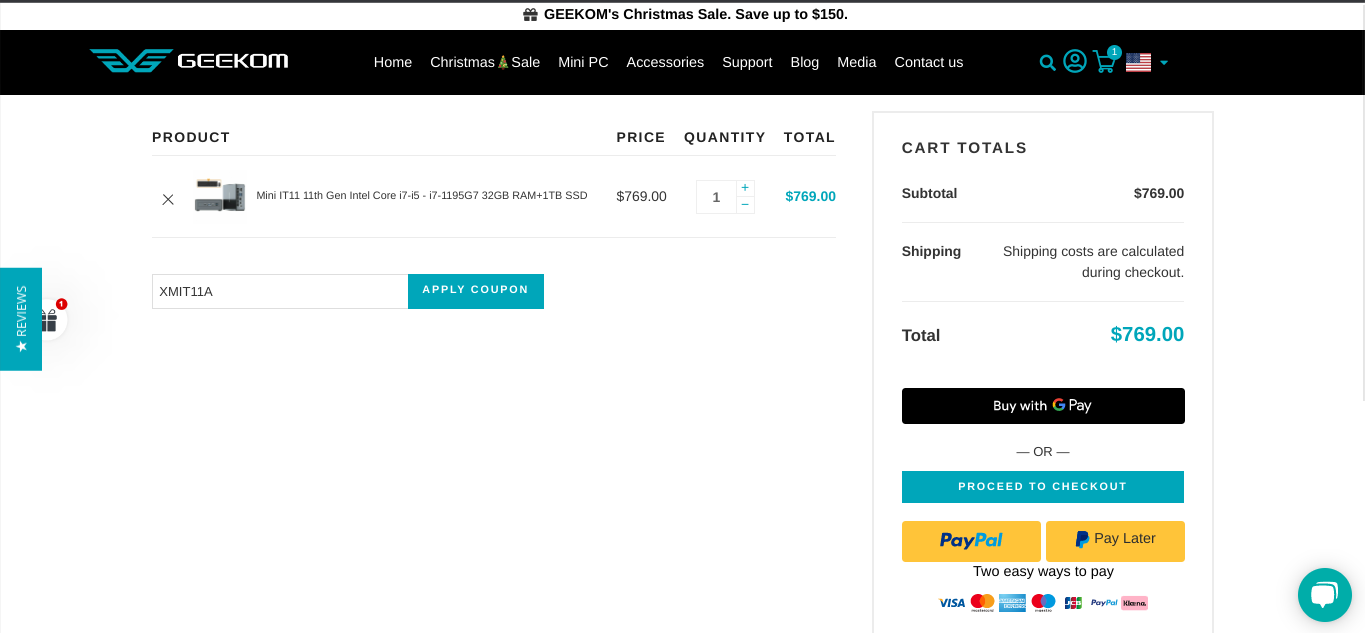Image resolution: width=1365 pixels, height=633 pixels.
Task: Click the cart total $769.00 amount
Action: (x=1147, y=335)
